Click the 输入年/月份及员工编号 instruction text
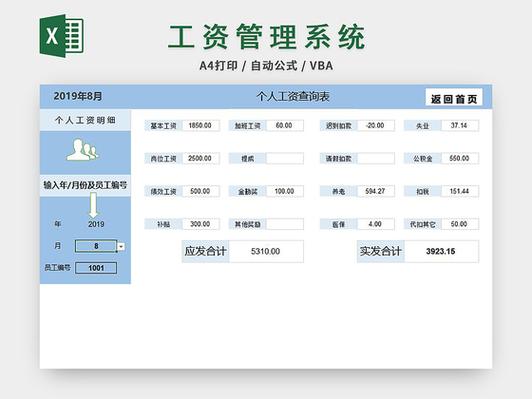The image size is (532, 399). click(85, 185)
